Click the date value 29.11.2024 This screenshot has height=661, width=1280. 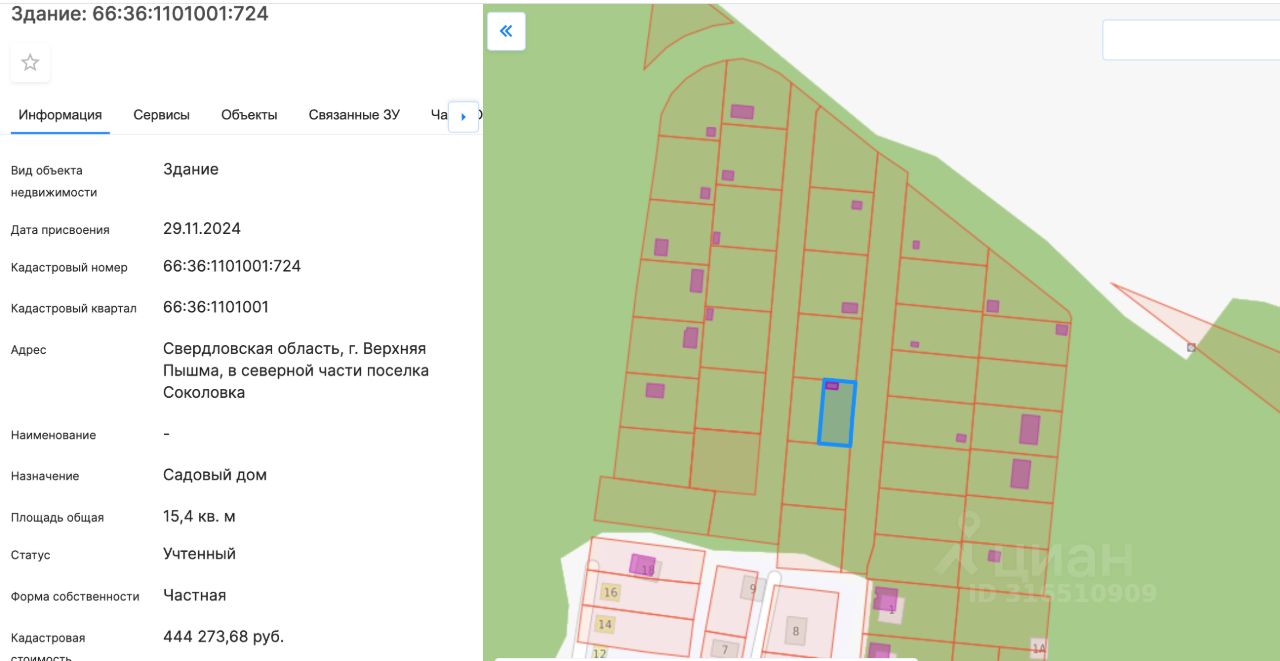tap(202, 228)
